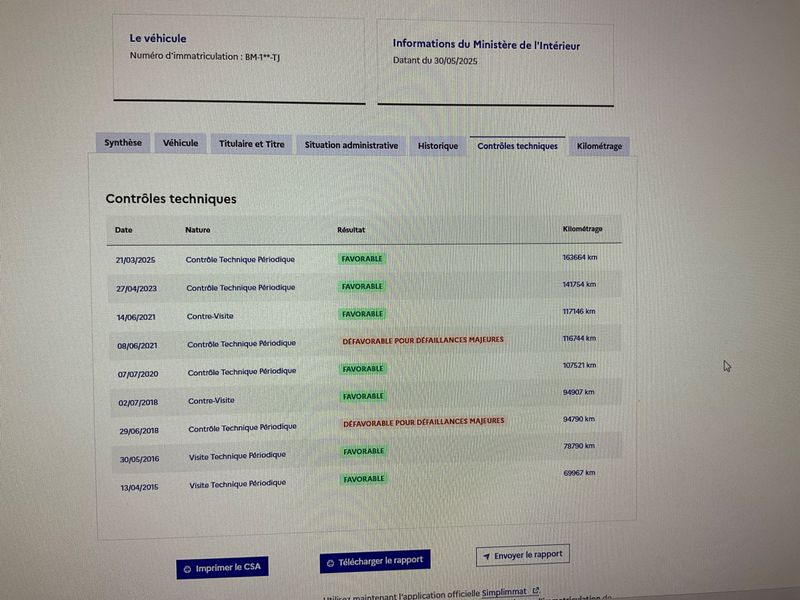Screen dimensions: 800x600
Task: Click the 163664 km mileage value
Action: pos(580,258)
